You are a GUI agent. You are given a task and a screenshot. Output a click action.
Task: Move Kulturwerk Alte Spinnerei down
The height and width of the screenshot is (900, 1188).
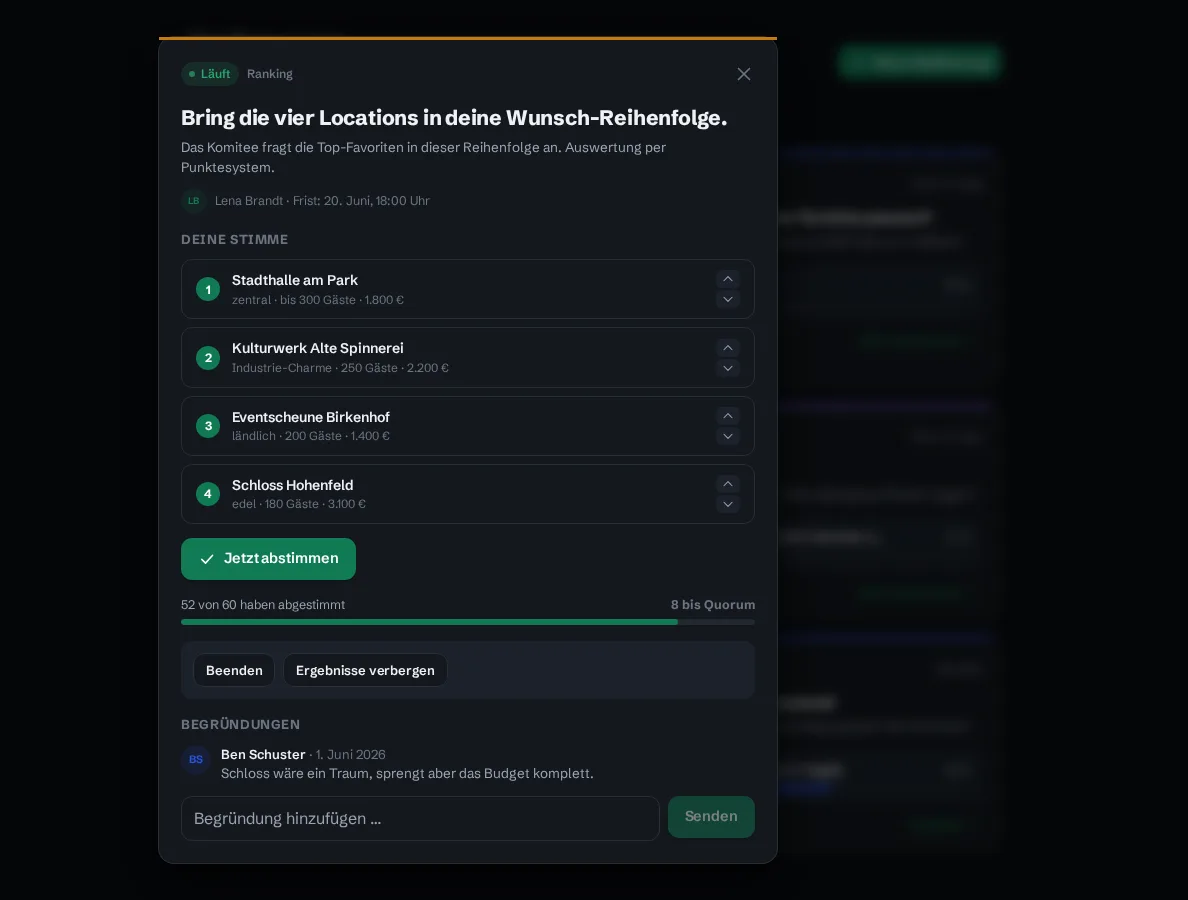[x=727, y=368]
